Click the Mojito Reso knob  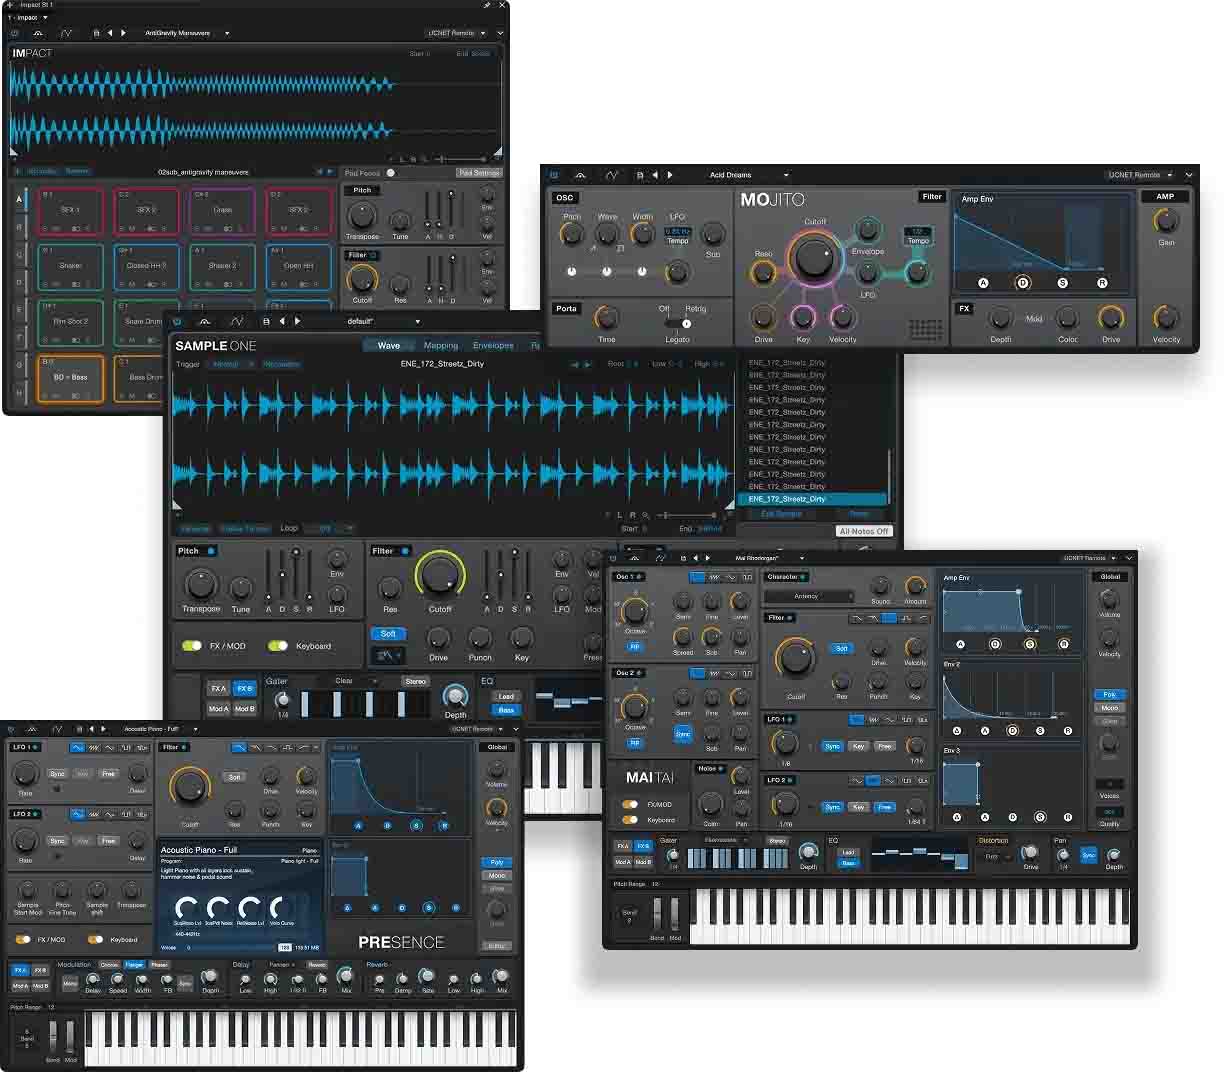tap(763, 273)
